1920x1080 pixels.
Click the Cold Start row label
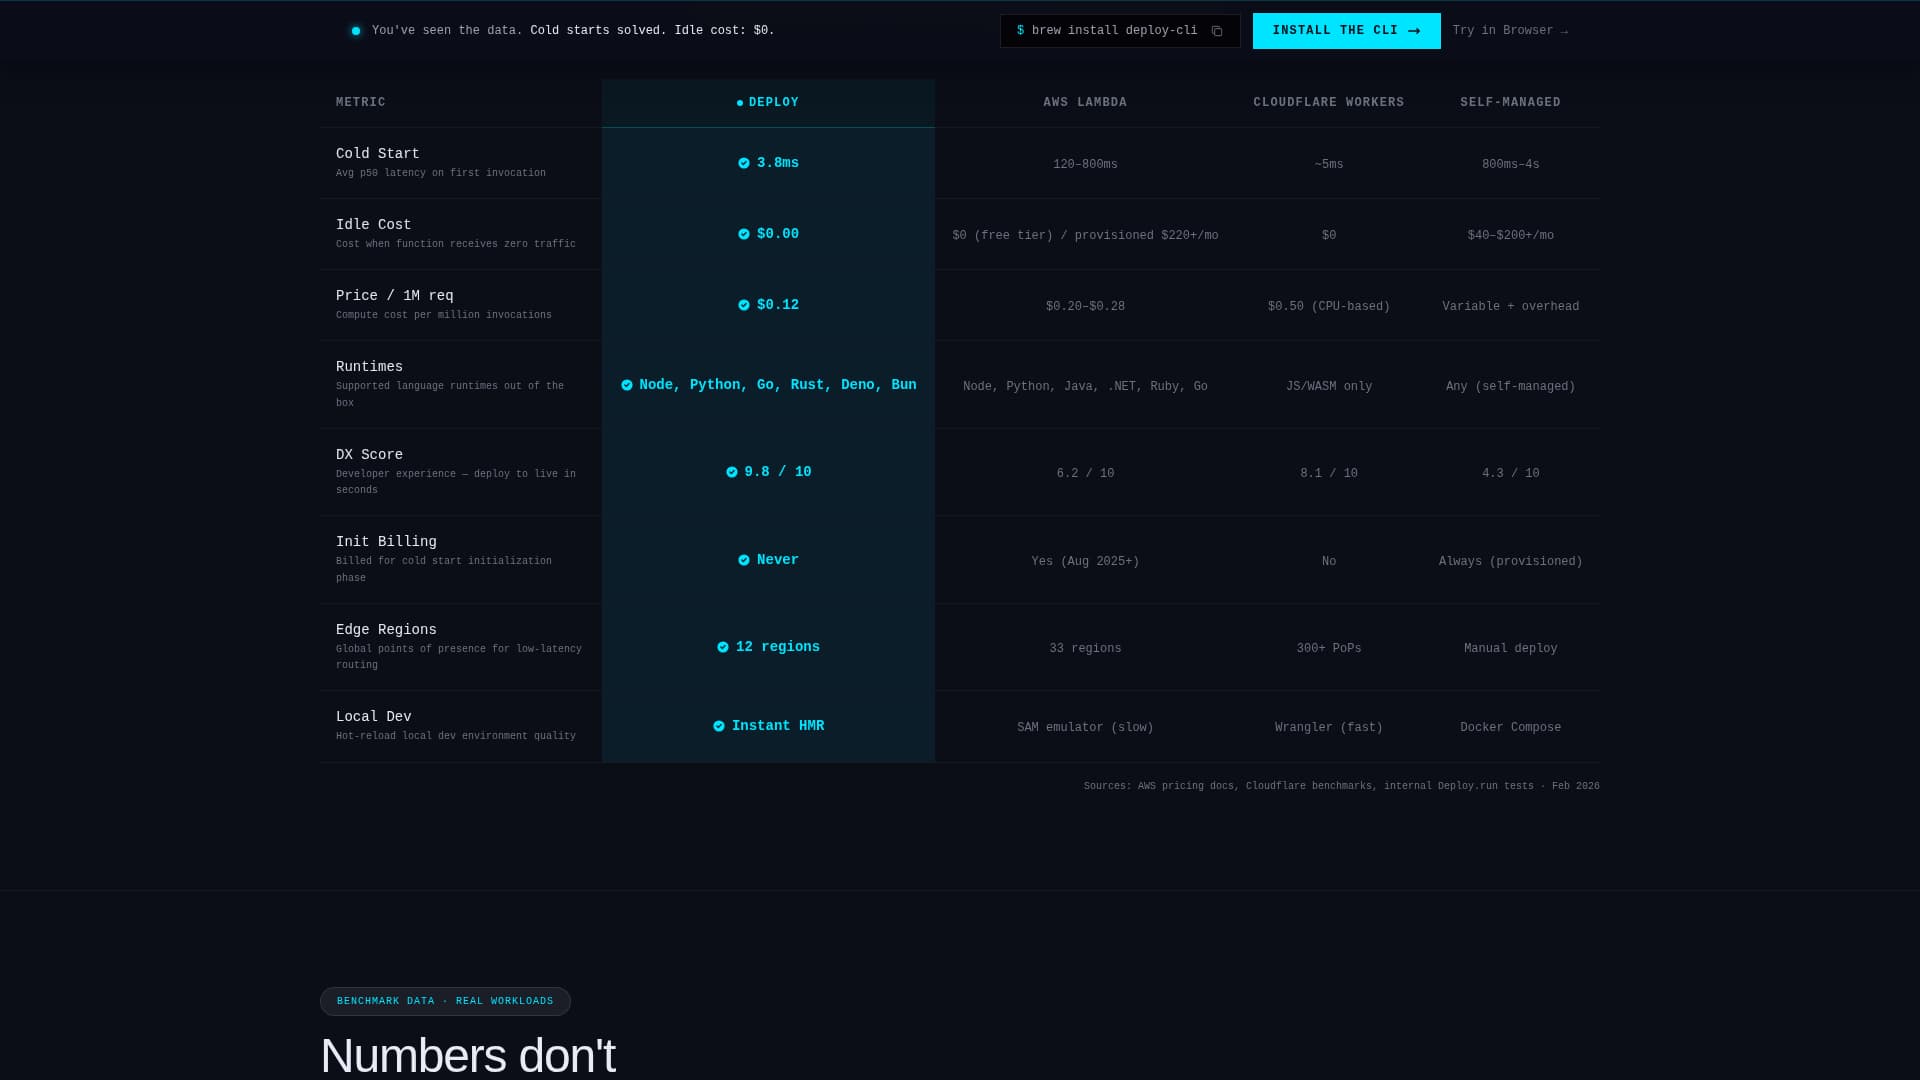(378, 154)
